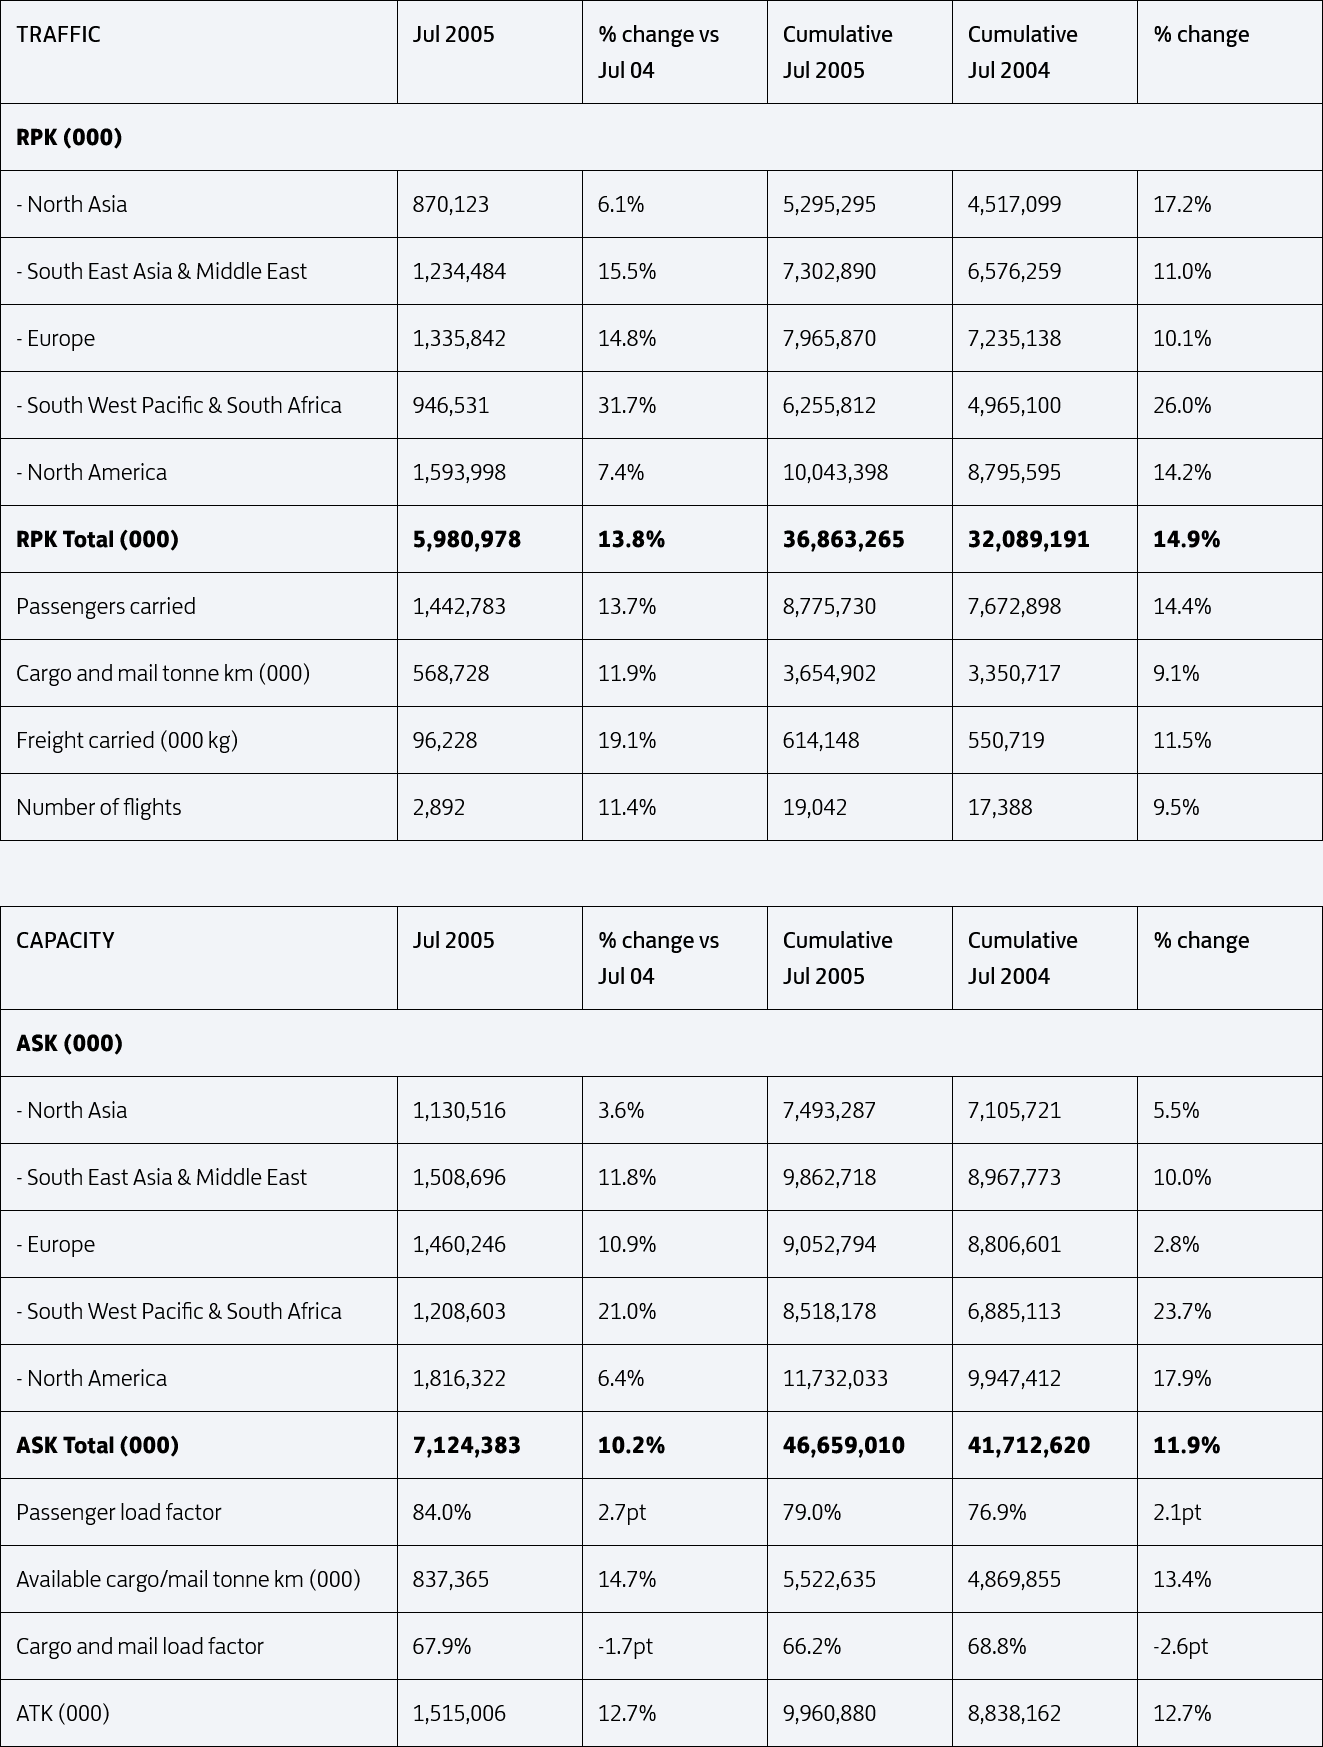Click the Passenger load factor 84.0% cell
The width and height of the screenshot is (1323, 1747).
click(x=490, y=1512)
